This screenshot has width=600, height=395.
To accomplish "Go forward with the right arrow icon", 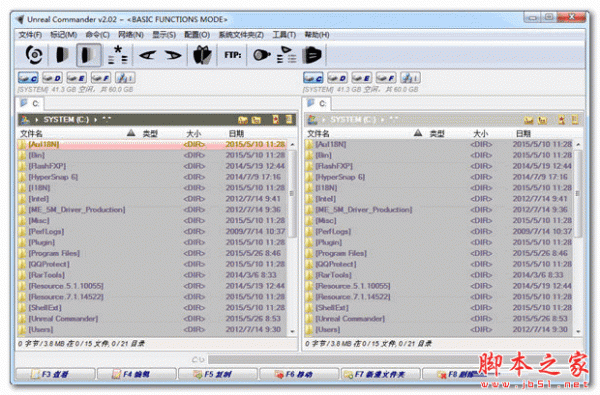I will [x=173, y=55].
